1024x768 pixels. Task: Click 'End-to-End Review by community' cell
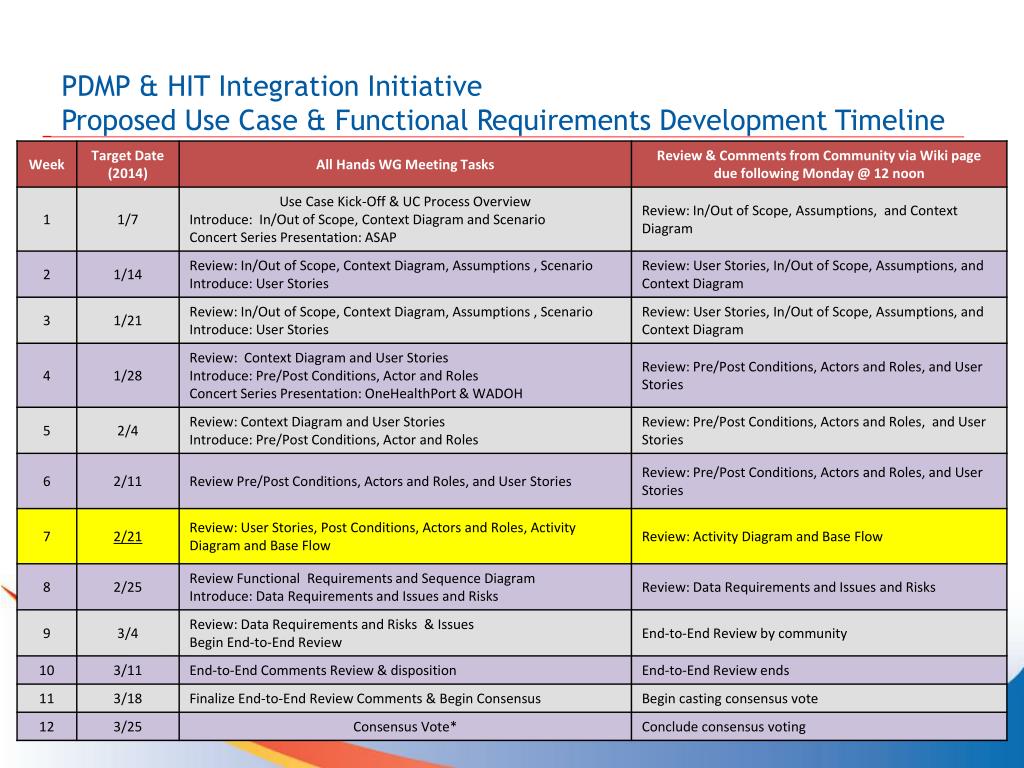819,633
